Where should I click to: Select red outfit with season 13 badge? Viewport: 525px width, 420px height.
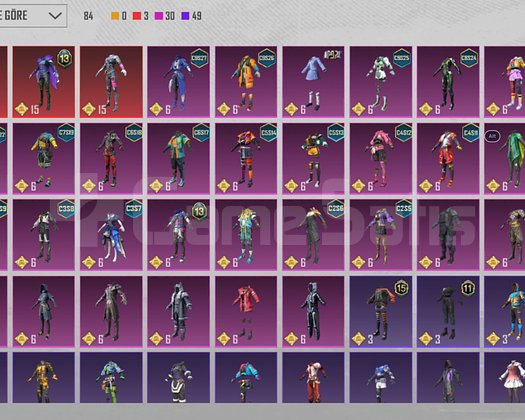coord(44,82)
